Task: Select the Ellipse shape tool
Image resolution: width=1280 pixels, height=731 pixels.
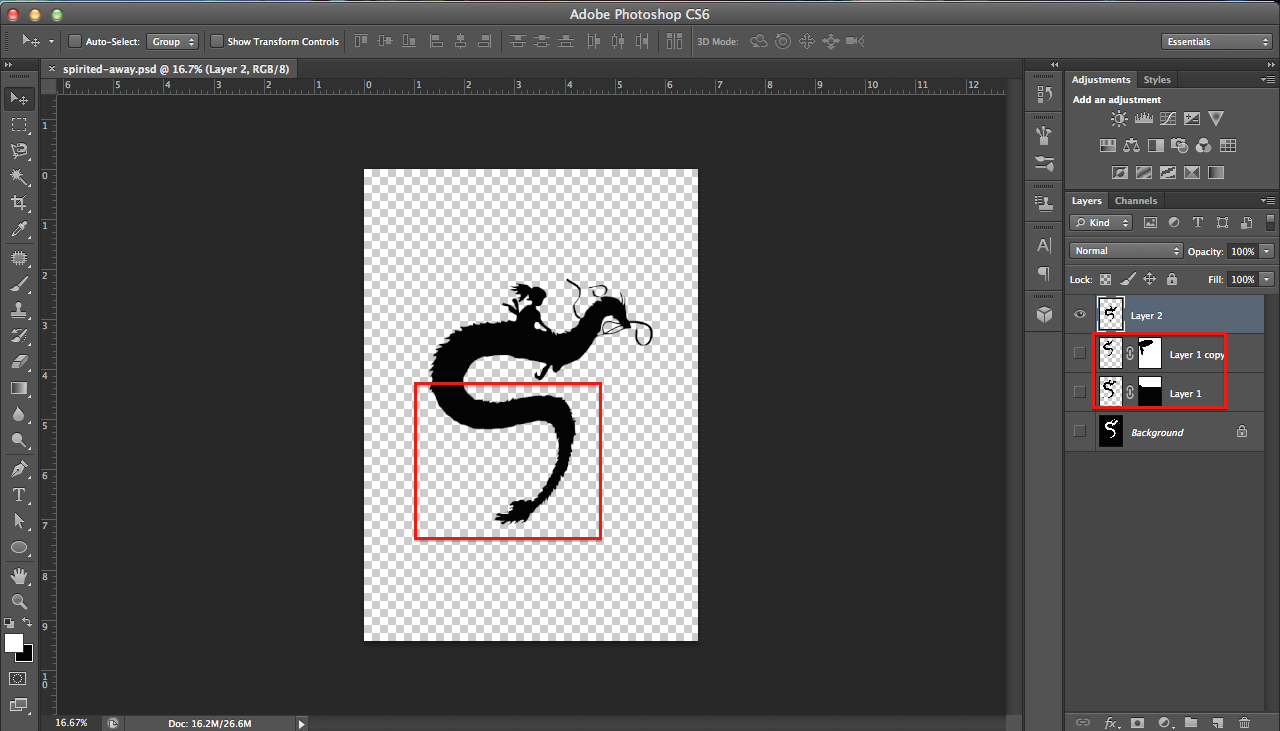Action: (19, 548)
